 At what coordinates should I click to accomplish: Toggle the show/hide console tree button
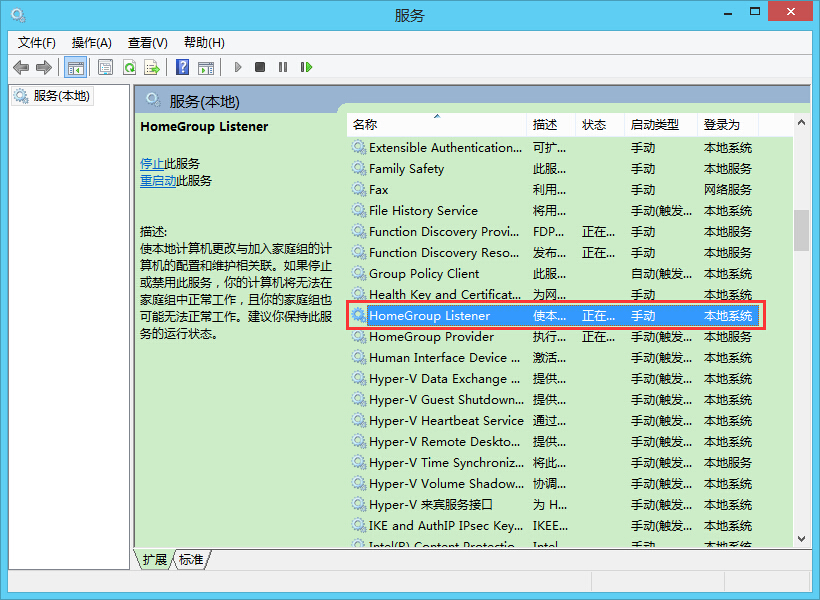75,67
